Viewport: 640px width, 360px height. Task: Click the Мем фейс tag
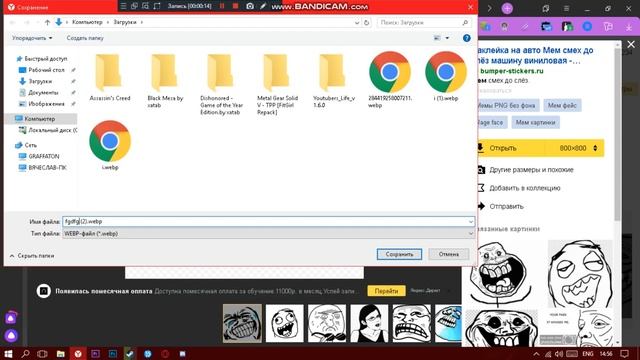pyautogui.click(x=562, y=105)
